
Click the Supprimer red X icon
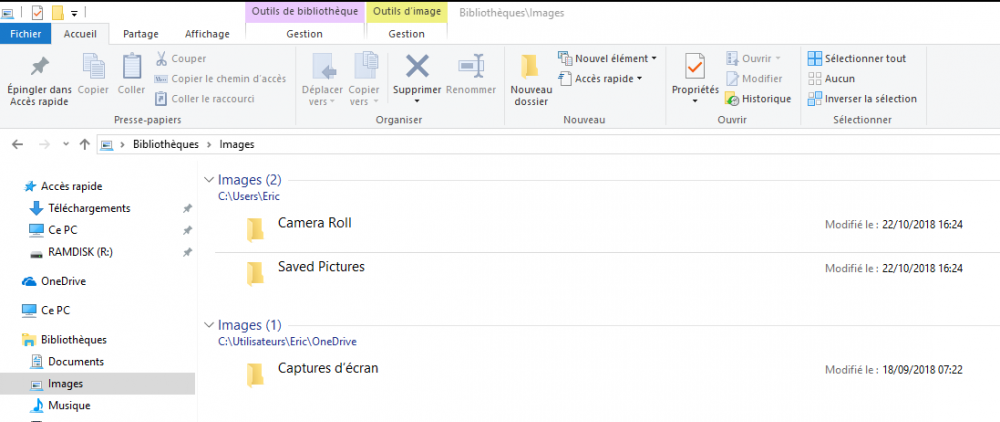[417, 67]
